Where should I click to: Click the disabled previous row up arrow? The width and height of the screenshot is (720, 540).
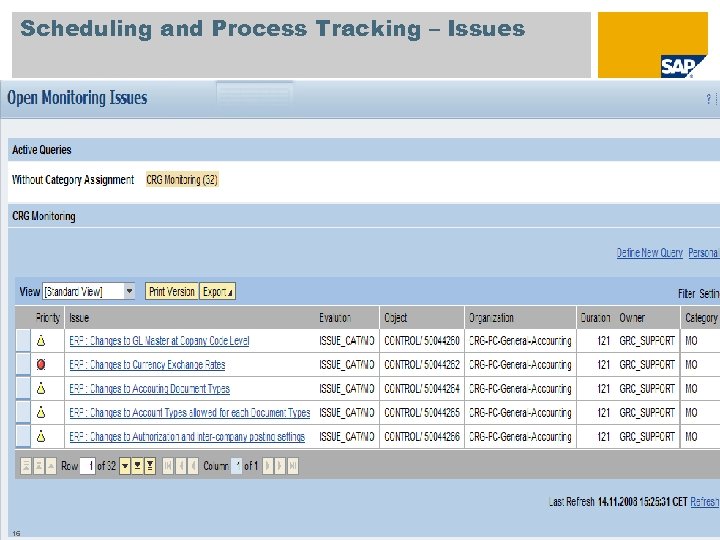pos(51,466)
